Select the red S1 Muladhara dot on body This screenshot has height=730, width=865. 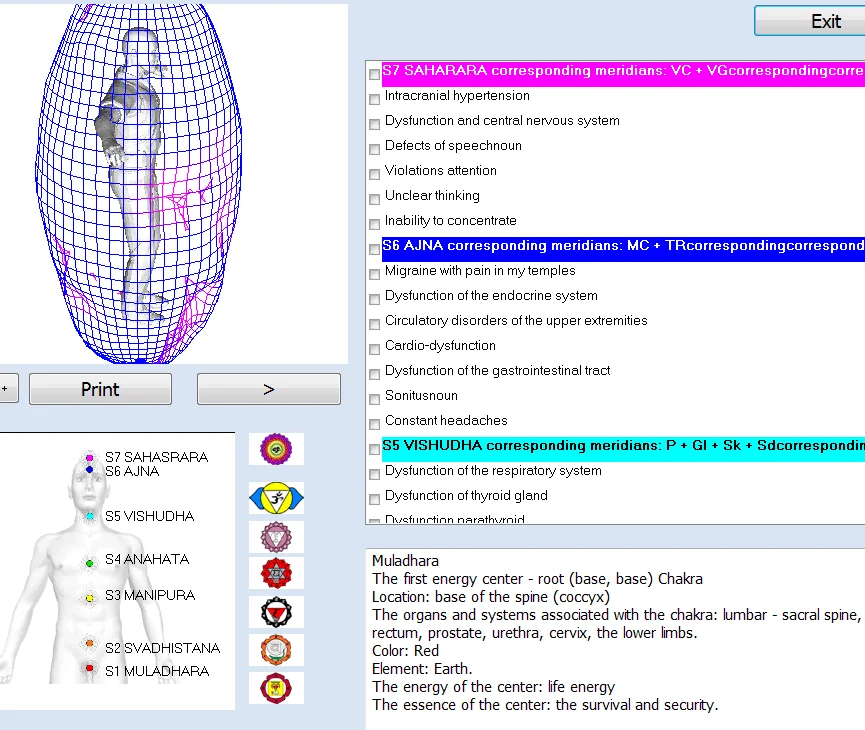click(89, 668)
